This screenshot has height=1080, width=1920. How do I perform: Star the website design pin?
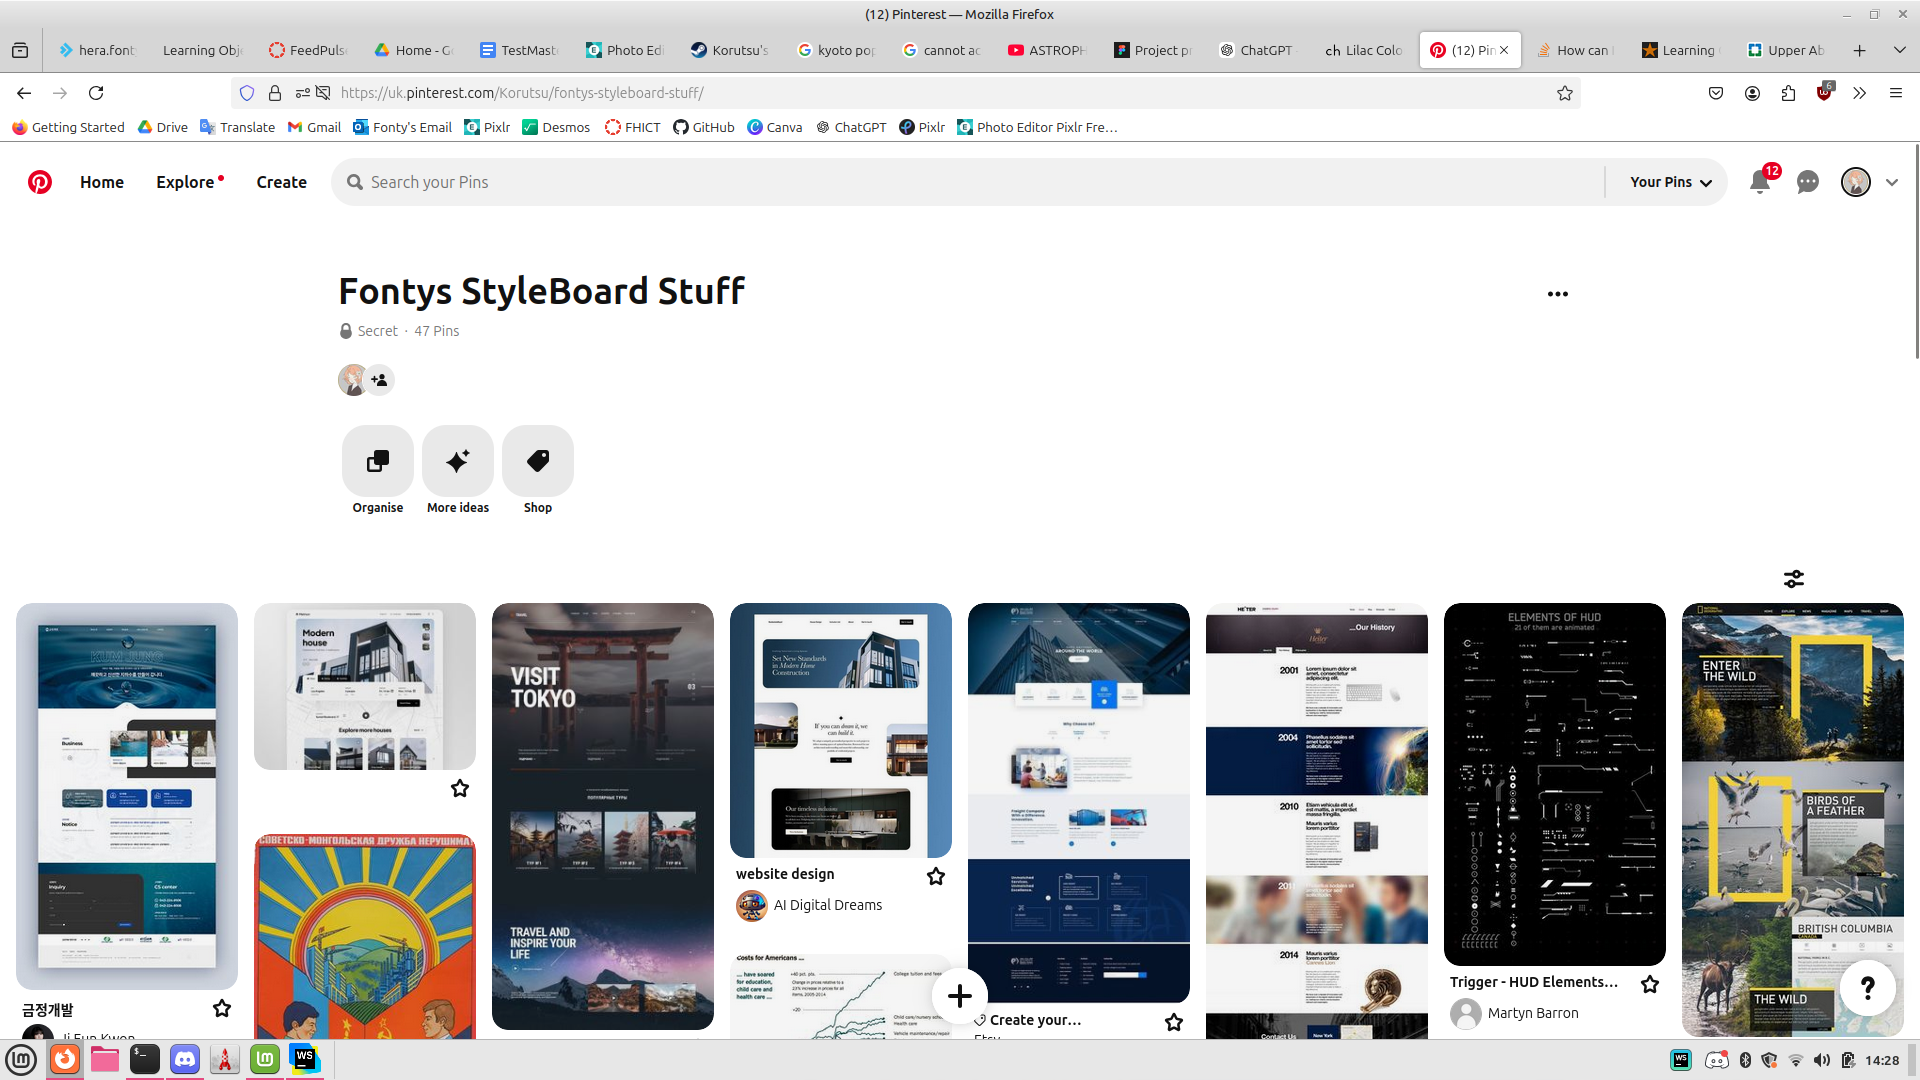936,876
